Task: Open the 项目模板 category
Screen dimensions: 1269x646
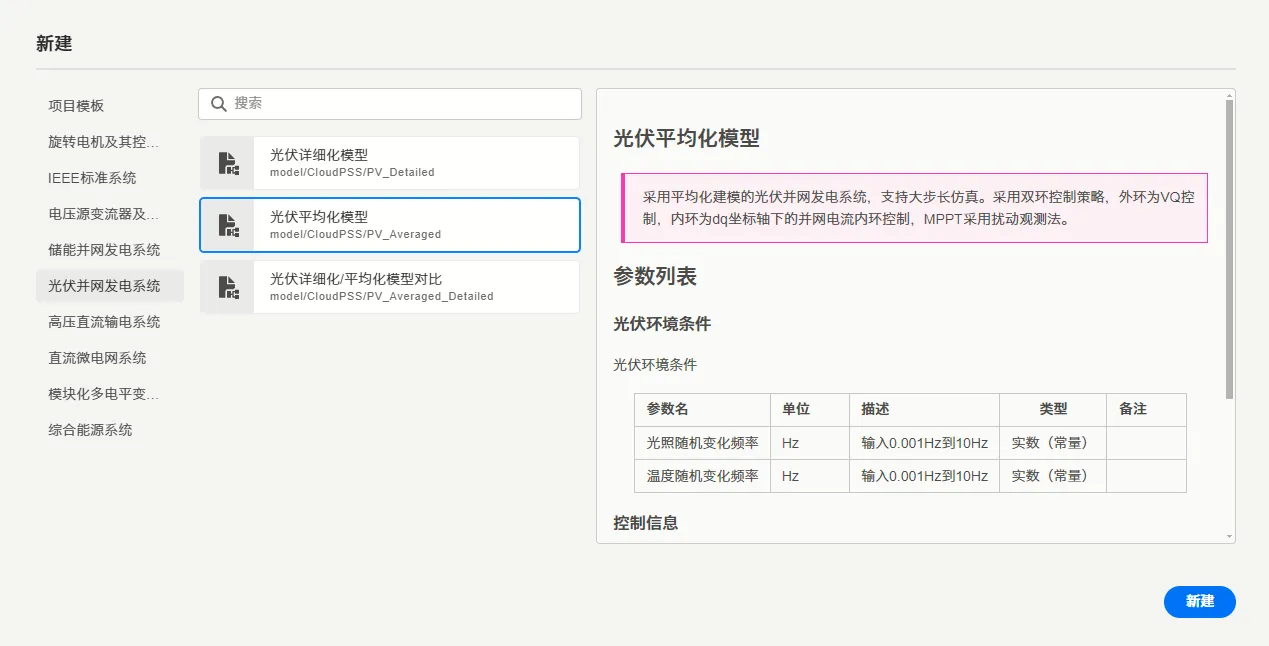Action: [110, 106]
